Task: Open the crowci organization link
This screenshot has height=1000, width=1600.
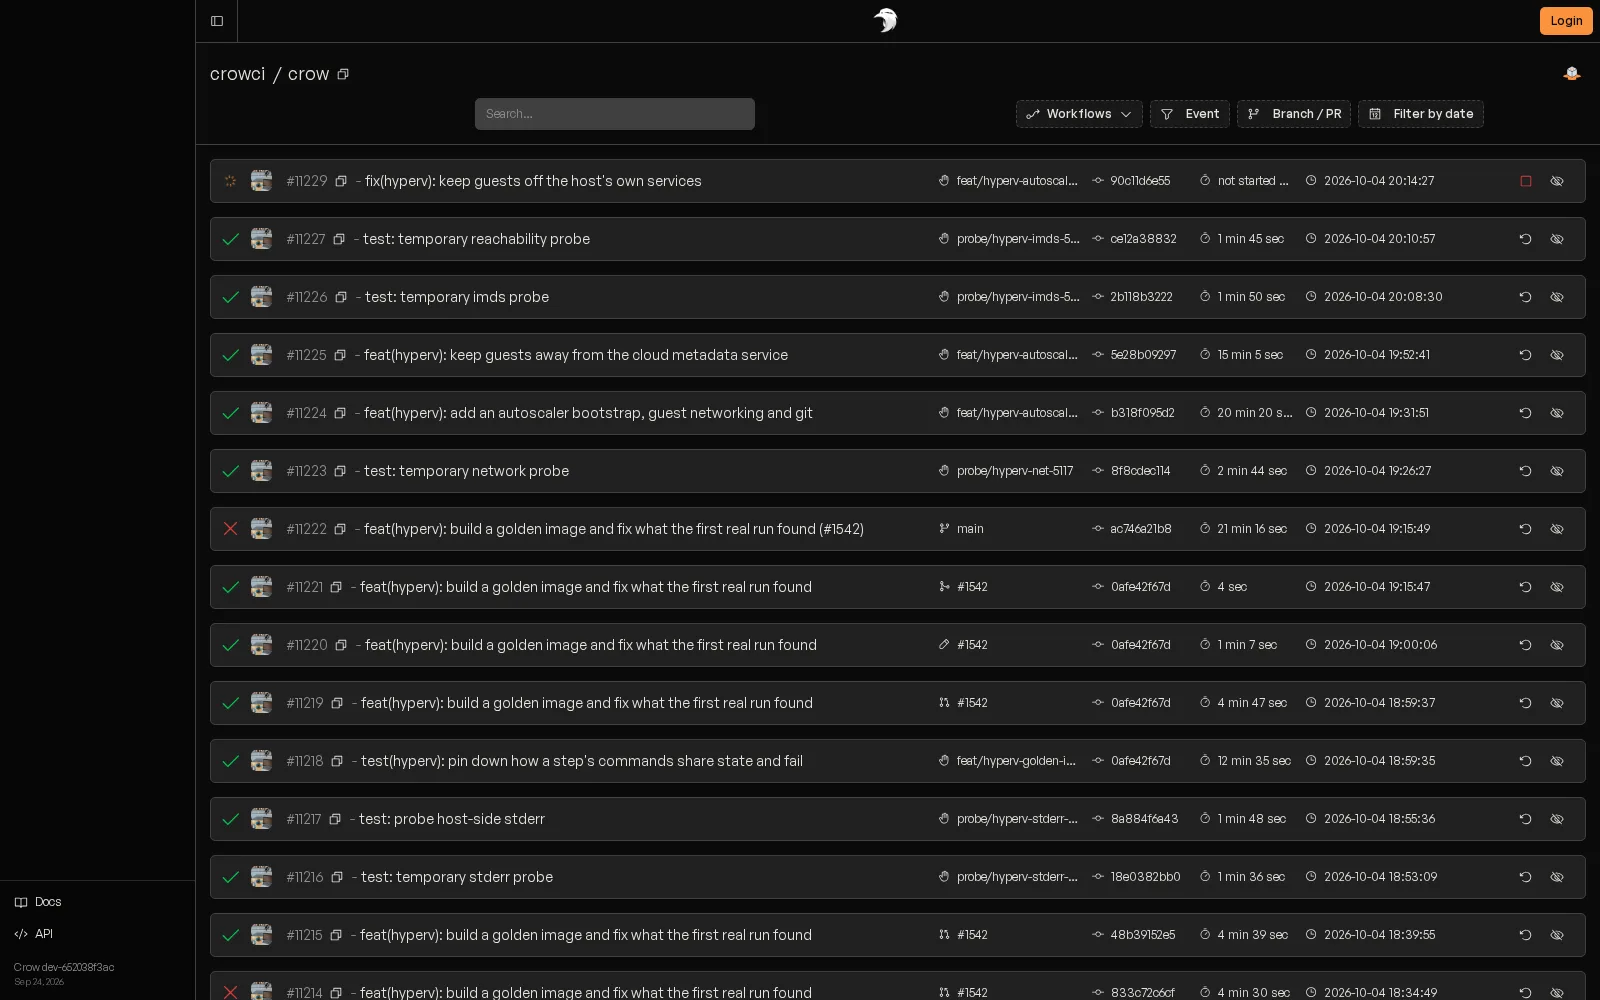Action: click(x=238, y=74)
